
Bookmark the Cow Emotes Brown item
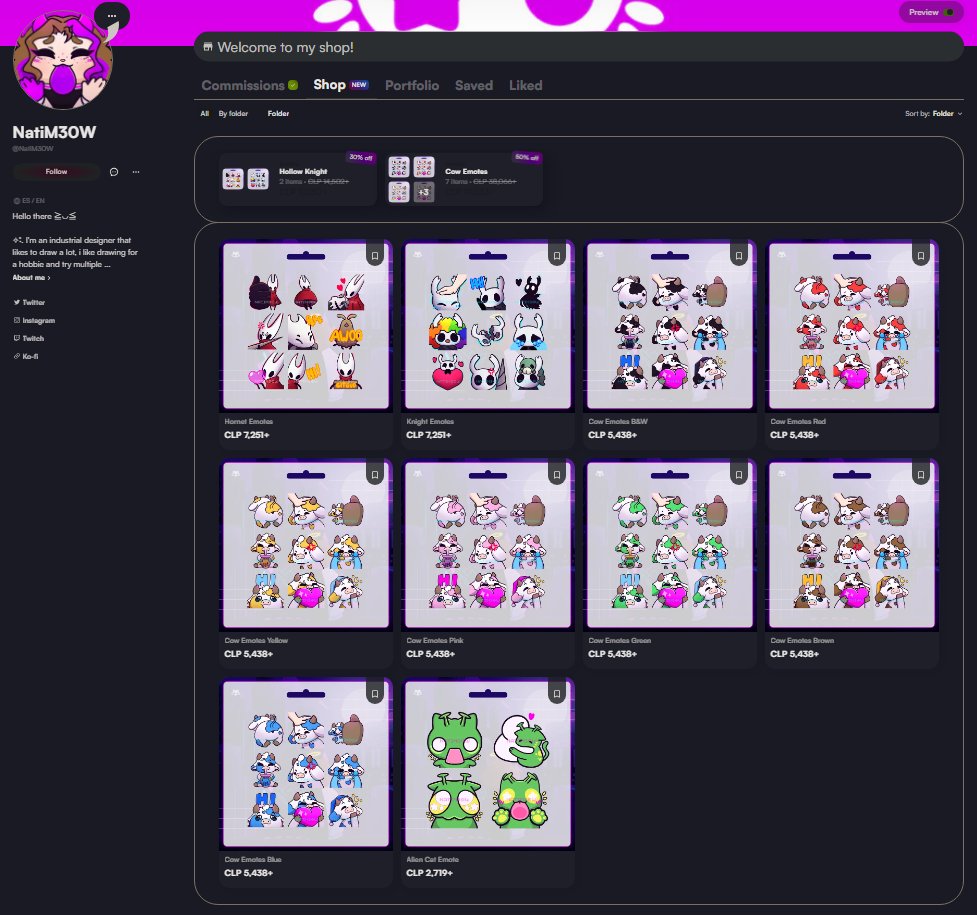921,475
